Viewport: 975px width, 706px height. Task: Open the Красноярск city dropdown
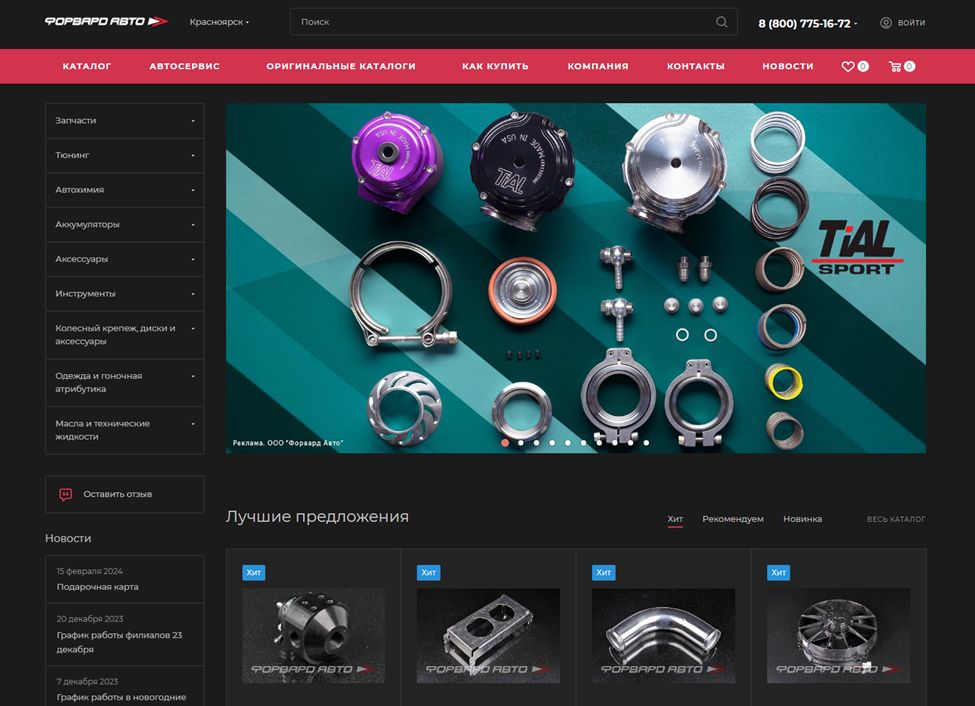219,22
